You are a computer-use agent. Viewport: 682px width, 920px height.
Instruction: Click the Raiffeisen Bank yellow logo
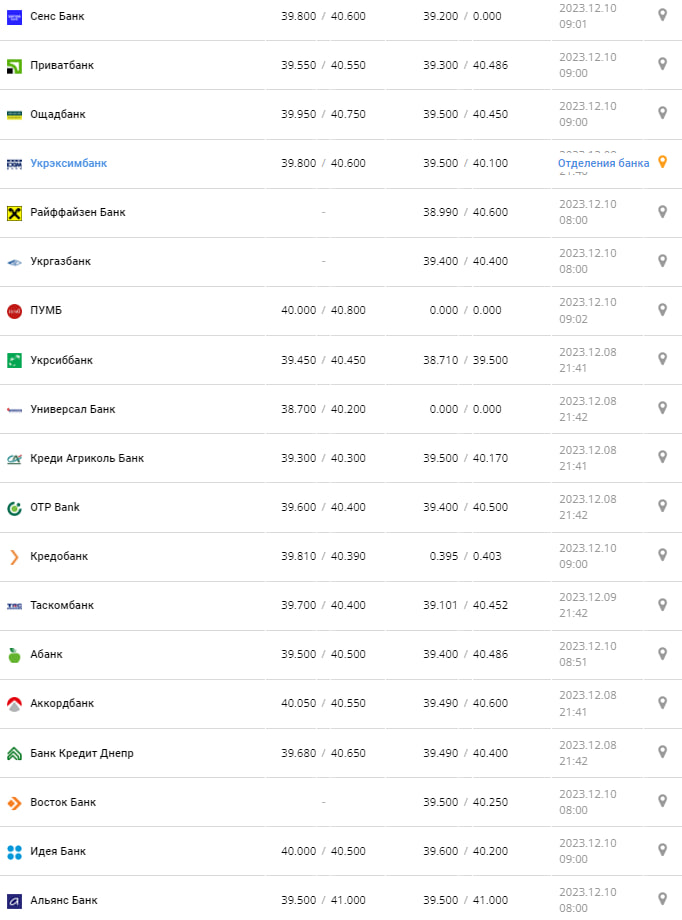click(x=14, y=213)
